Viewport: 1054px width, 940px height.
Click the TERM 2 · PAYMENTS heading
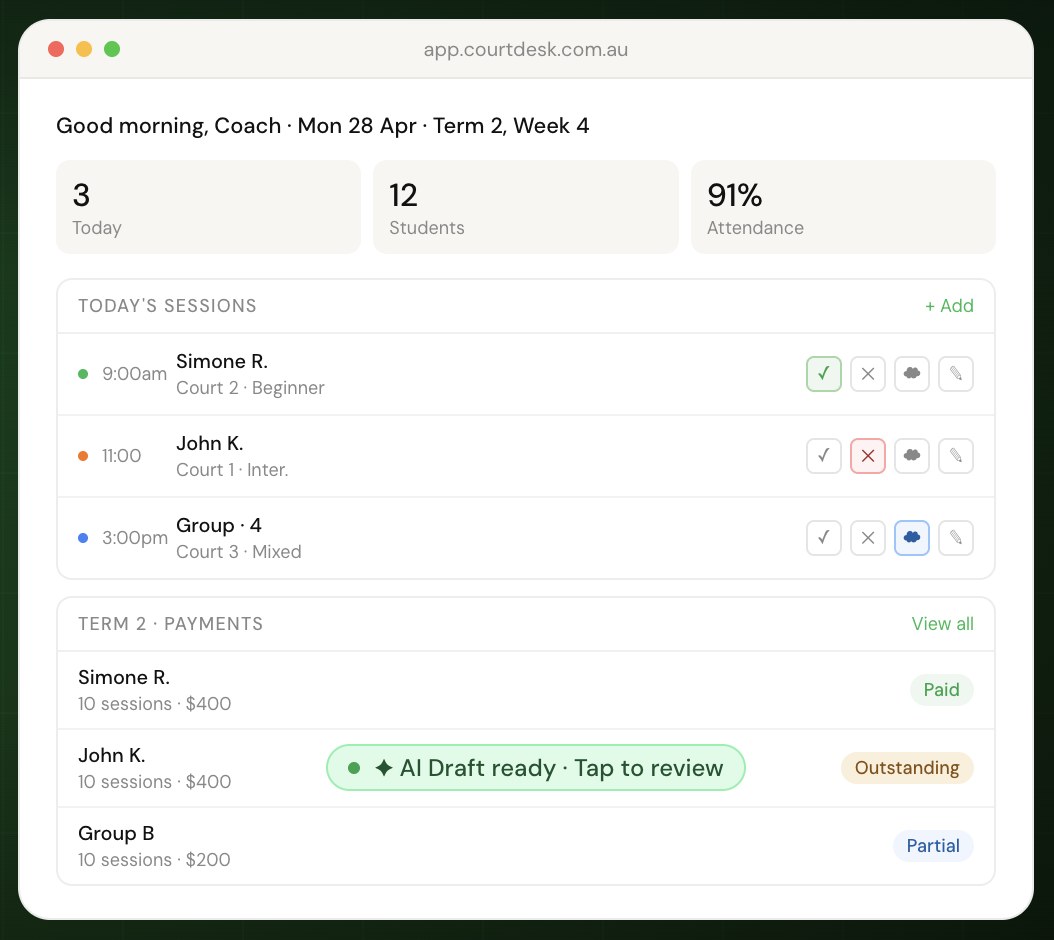coord(171,624)
